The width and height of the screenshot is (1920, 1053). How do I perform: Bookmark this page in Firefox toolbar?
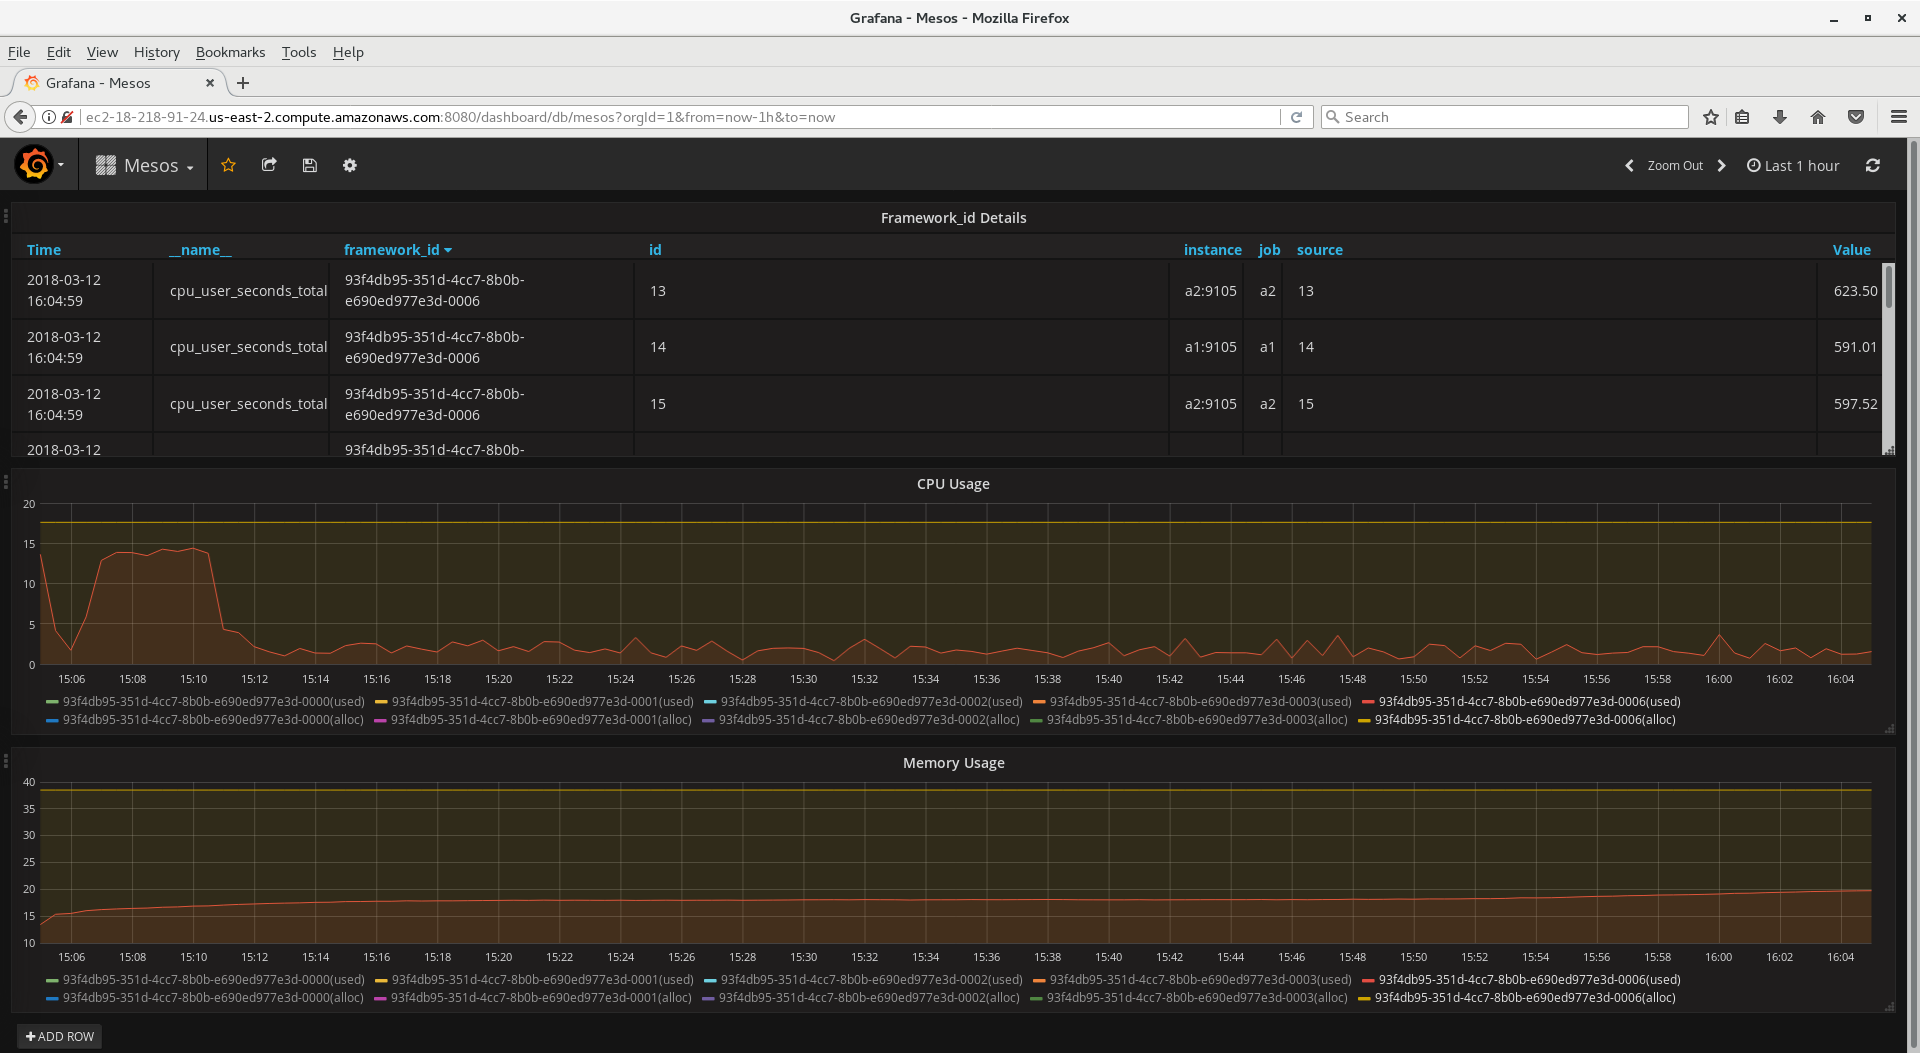pos(1711,117)
